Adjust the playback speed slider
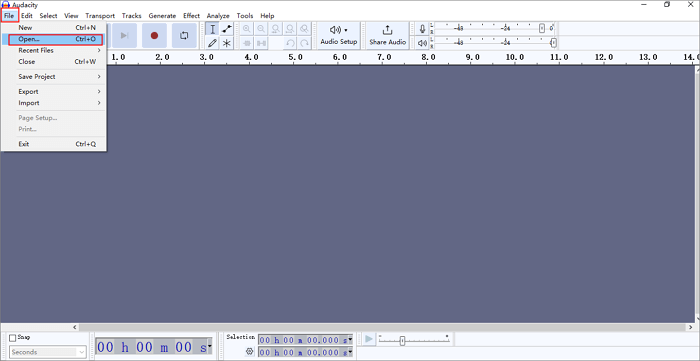 click(x=402, y=341)
